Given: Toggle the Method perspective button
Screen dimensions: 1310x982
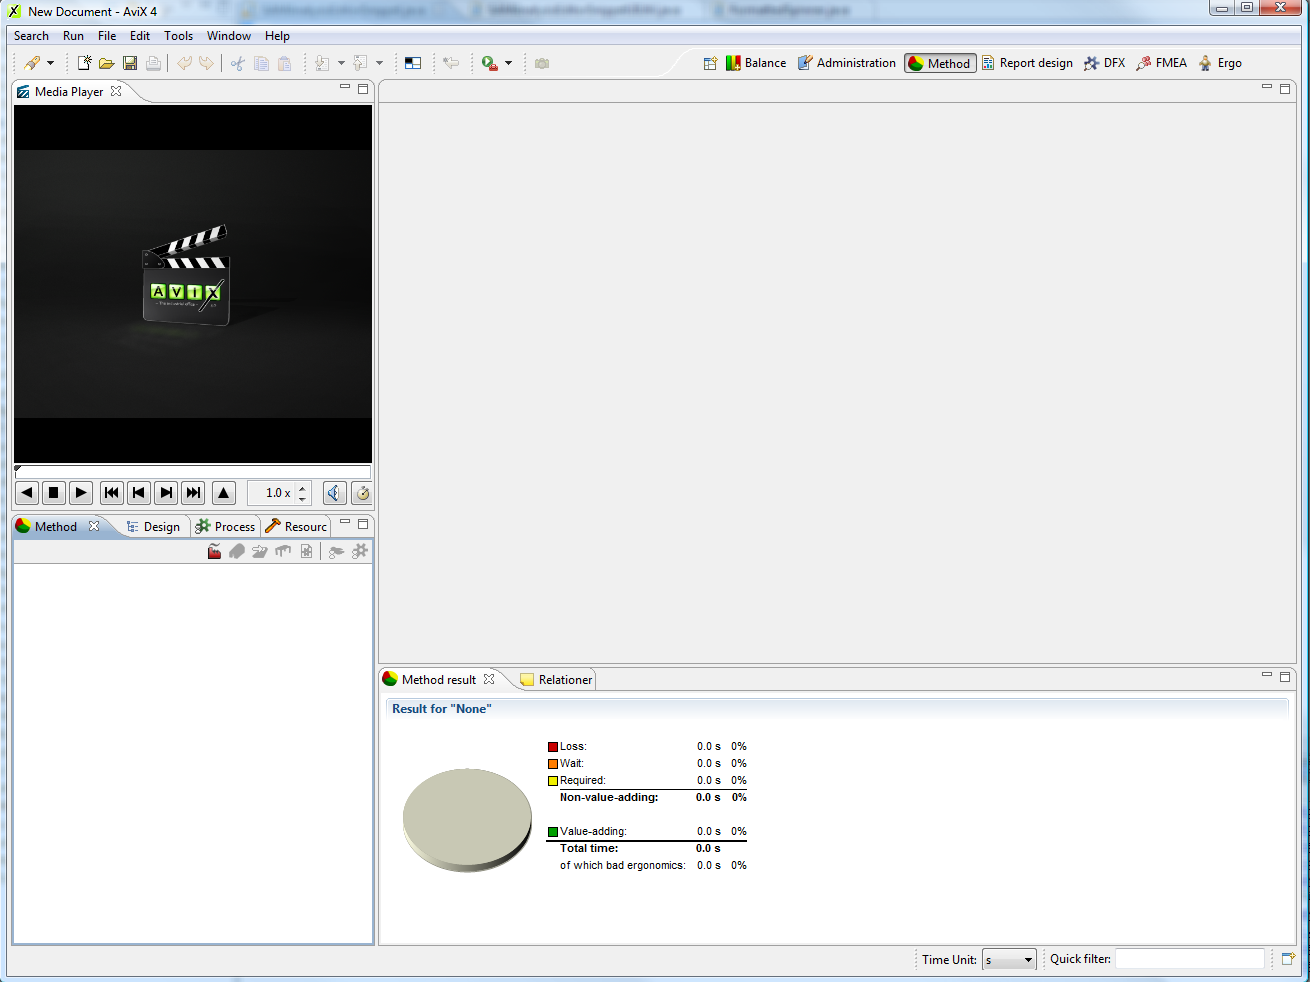Looking at the screenshot, I should (x=939, y=63).
